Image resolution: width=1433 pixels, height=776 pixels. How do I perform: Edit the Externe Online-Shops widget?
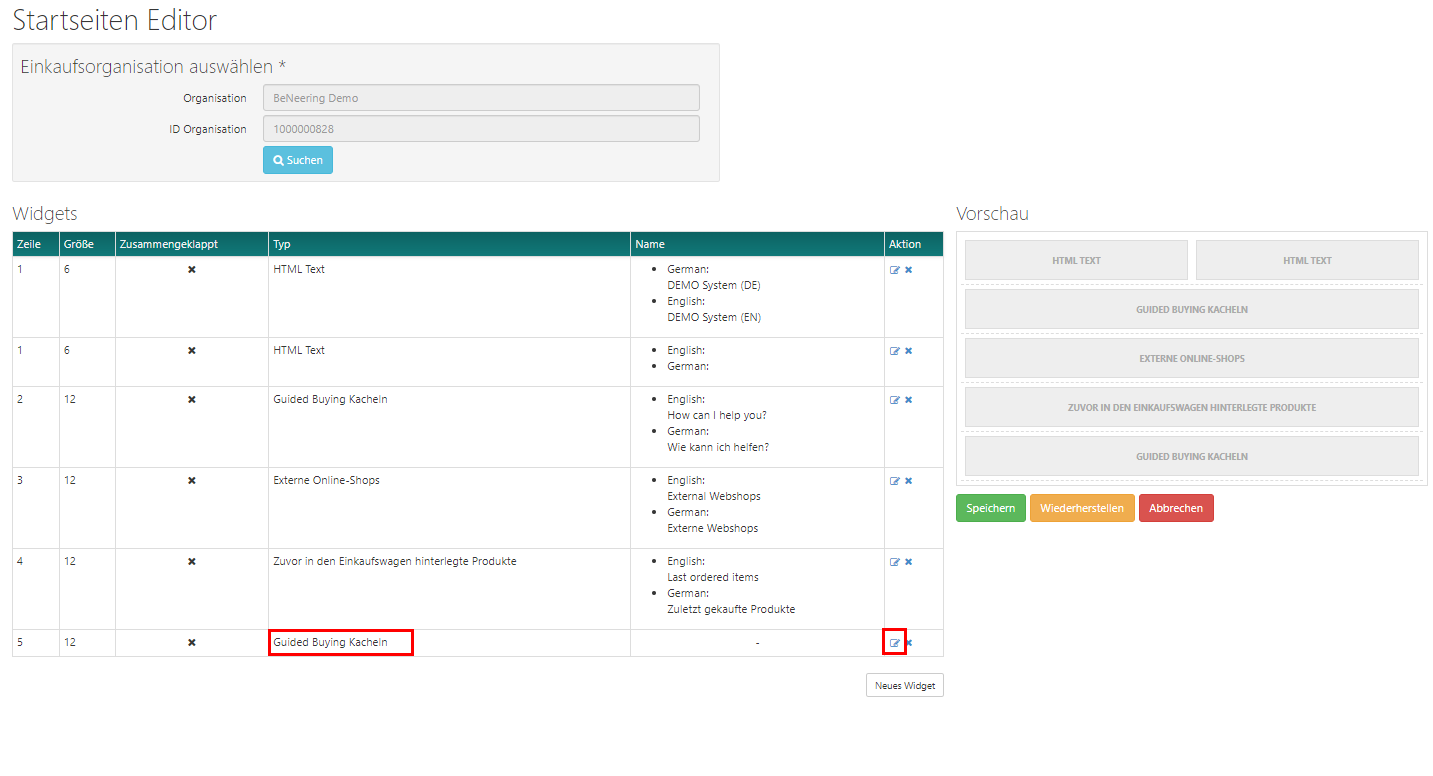tap(895, 481)
